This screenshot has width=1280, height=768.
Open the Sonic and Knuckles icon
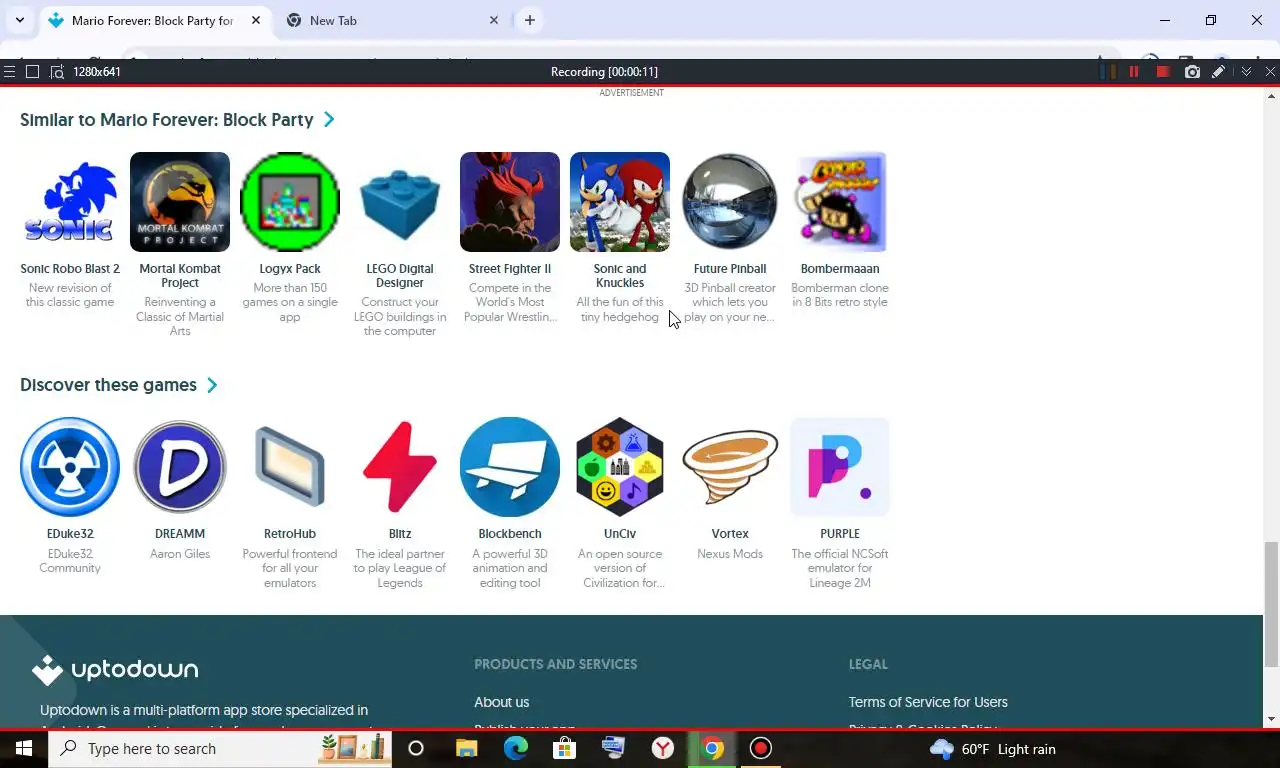tap(620, 202)
